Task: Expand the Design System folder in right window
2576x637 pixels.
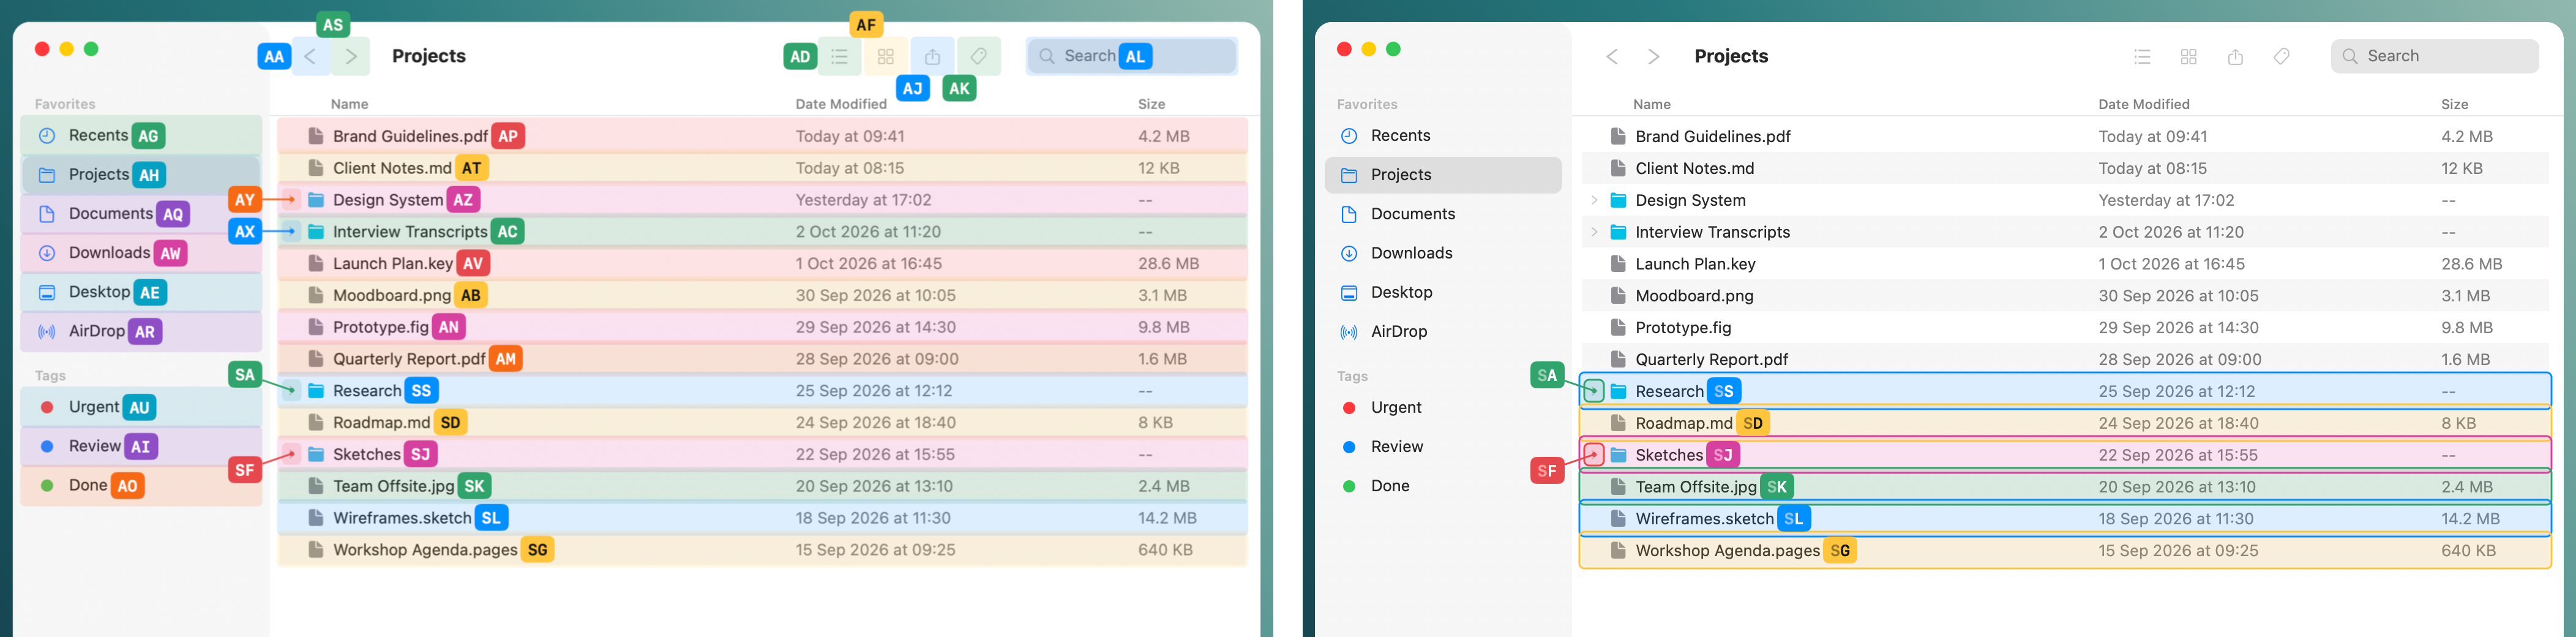Action: click(x=1594, y=200)
